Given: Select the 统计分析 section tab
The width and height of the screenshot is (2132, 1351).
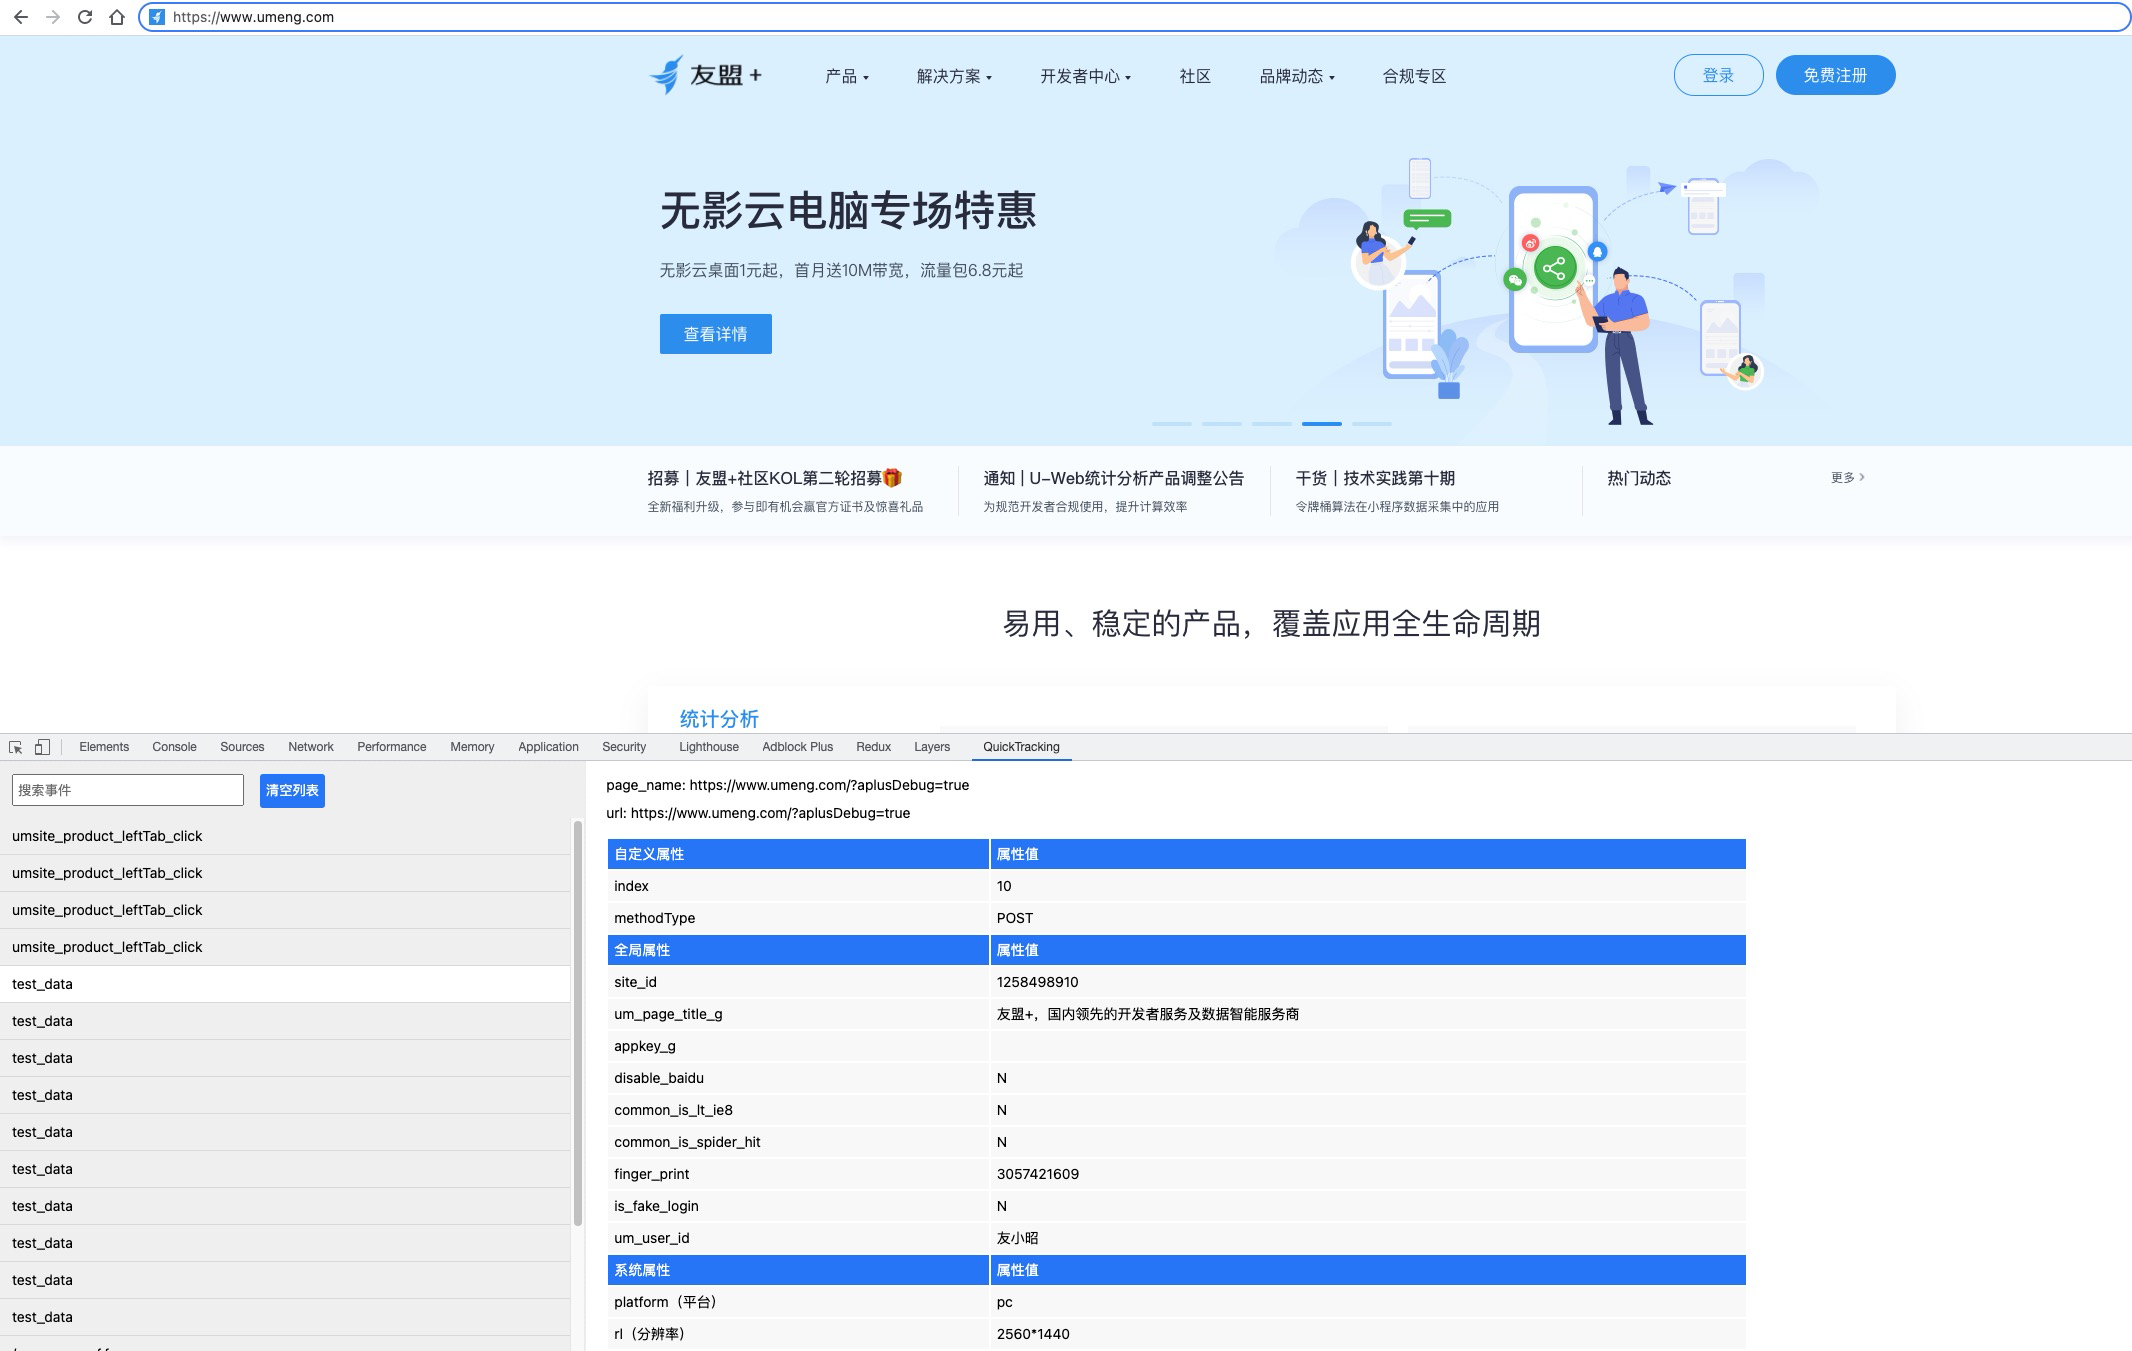Looking at the screenshot, I should tap(719, 718).
